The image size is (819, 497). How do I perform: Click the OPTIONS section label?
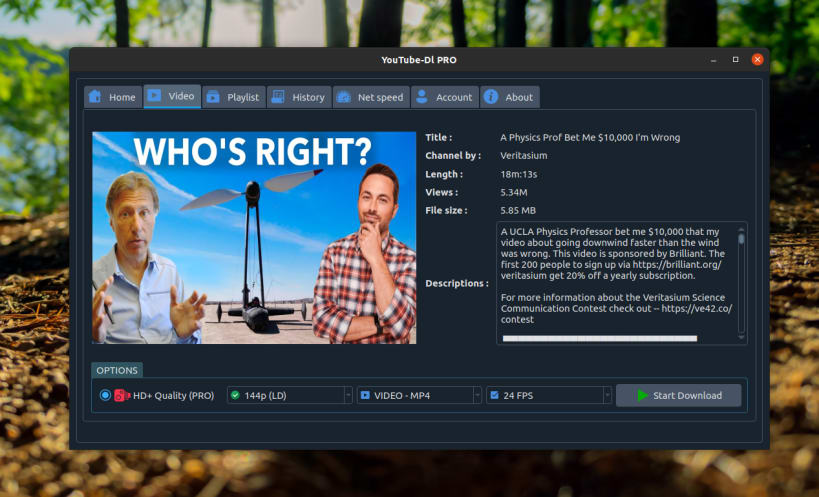coord(117,370)
